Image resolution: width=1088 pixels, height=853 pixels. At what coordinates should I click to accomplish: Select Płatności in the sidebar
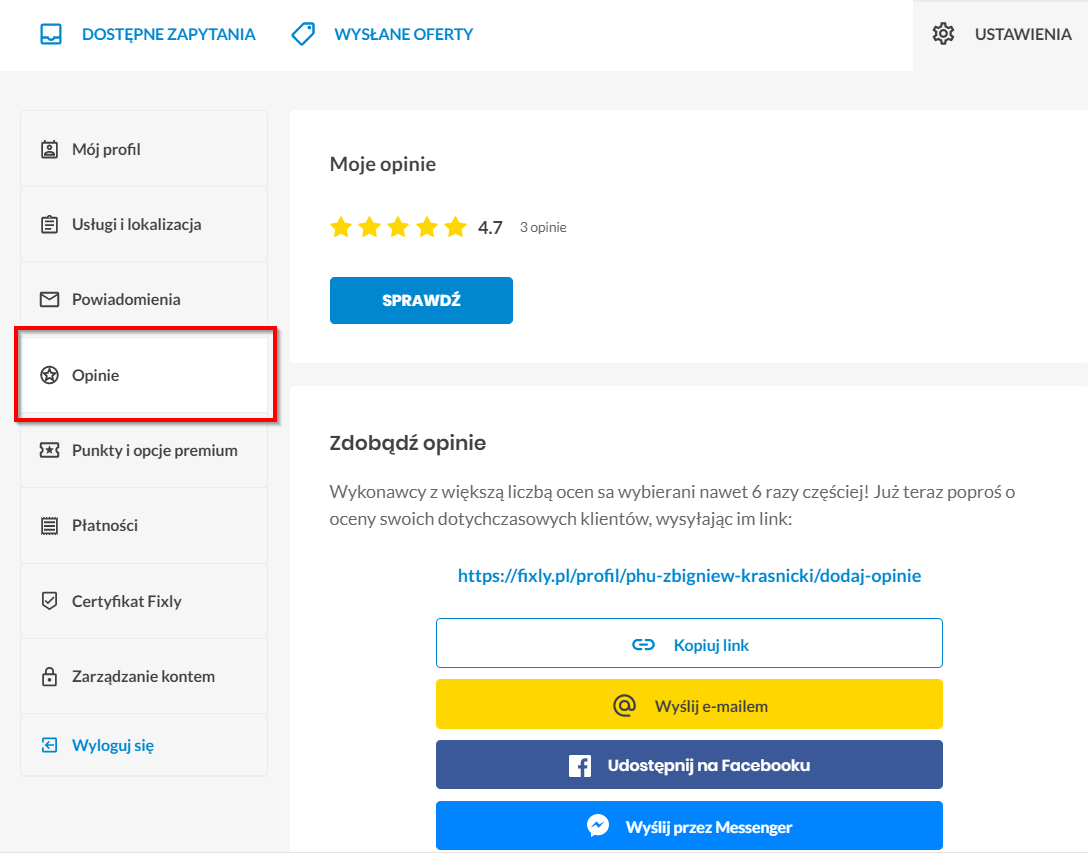144,525
